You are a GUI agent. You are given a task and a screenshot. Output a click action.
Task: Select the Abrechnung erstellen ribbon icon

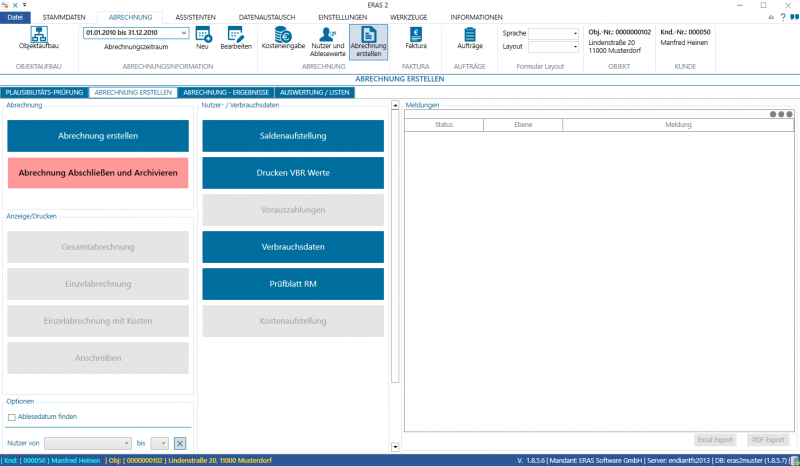(x=368, y=42)
